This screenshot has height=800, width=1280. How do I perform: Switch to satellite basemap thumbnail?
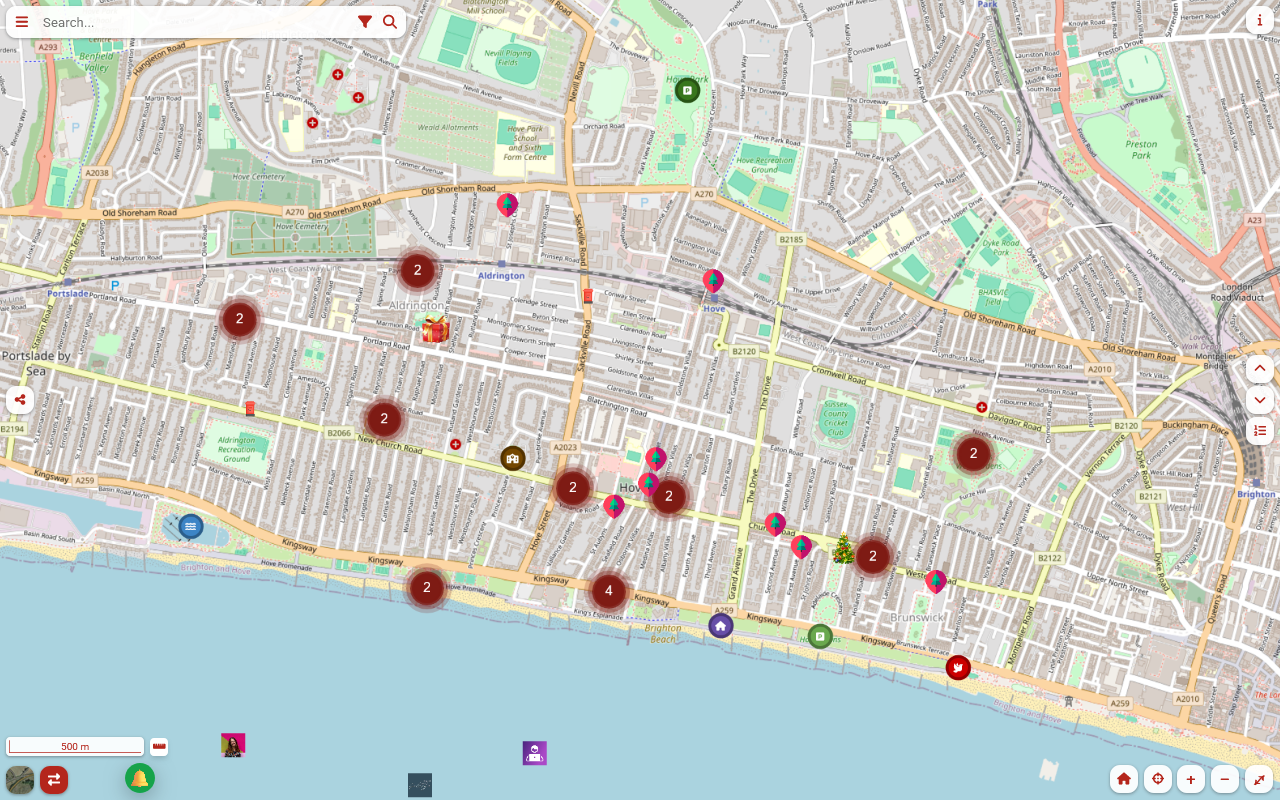(x=20, y=779)
